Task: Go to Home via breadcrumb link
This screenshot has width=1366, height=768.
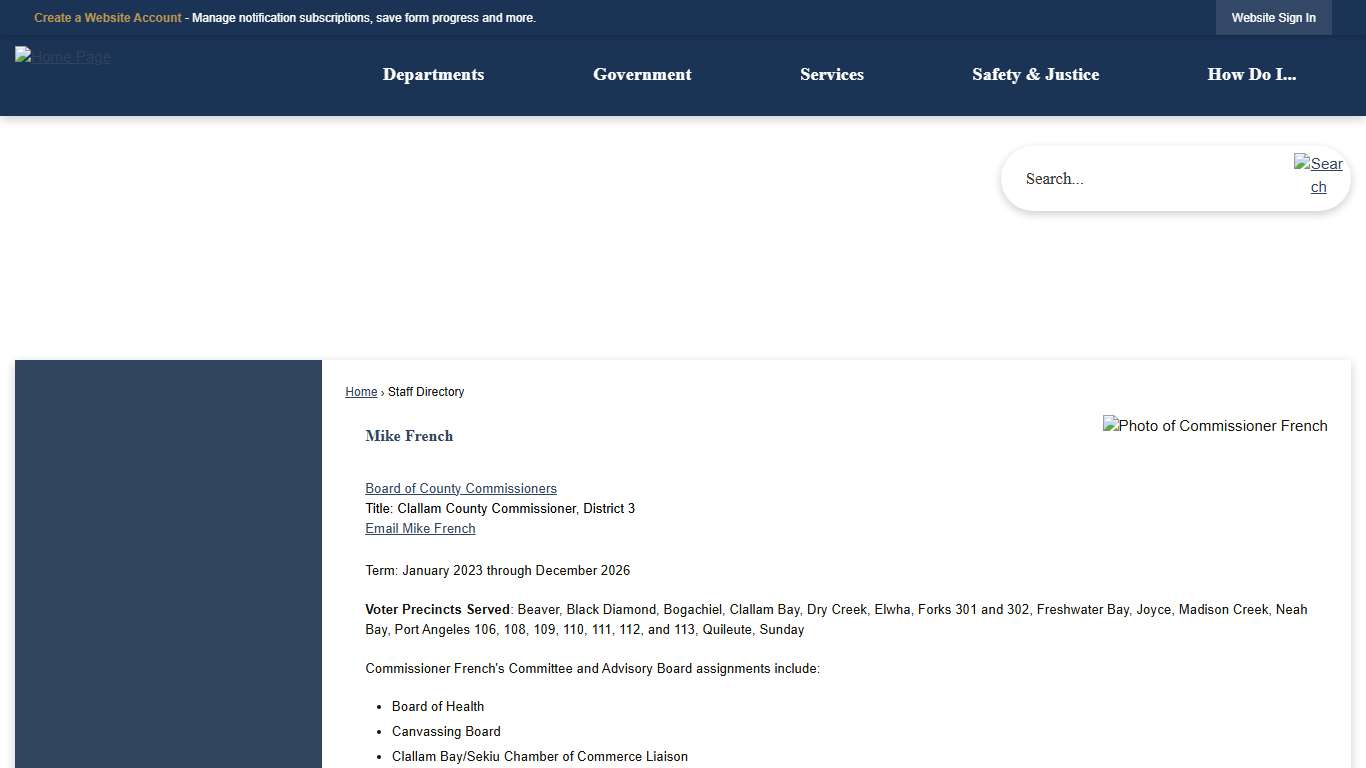Action: (361, 391)
